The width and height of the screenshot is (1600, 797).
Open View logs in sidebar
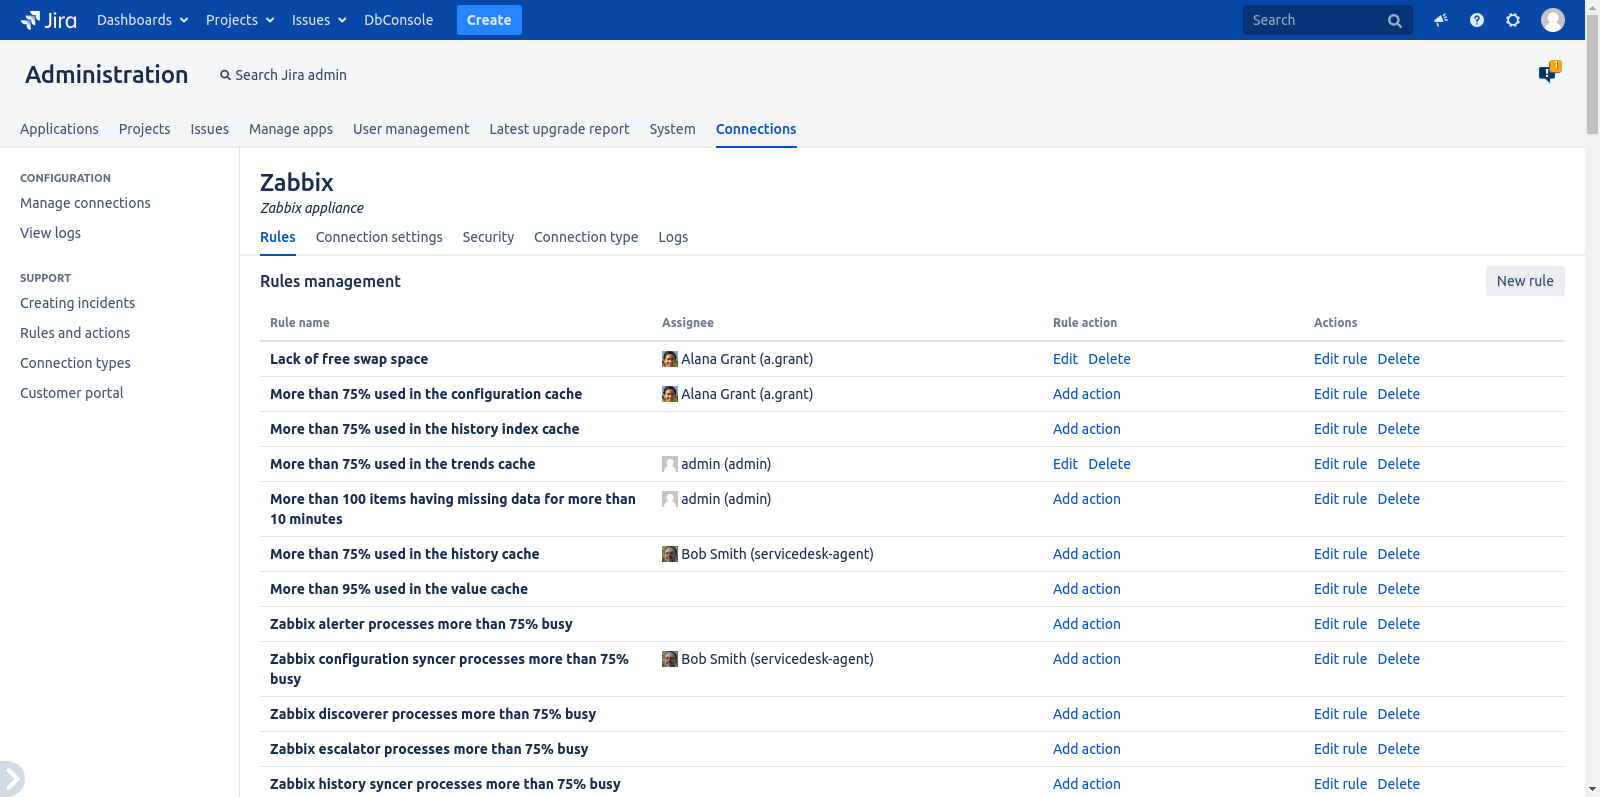[x=50, y=233]
